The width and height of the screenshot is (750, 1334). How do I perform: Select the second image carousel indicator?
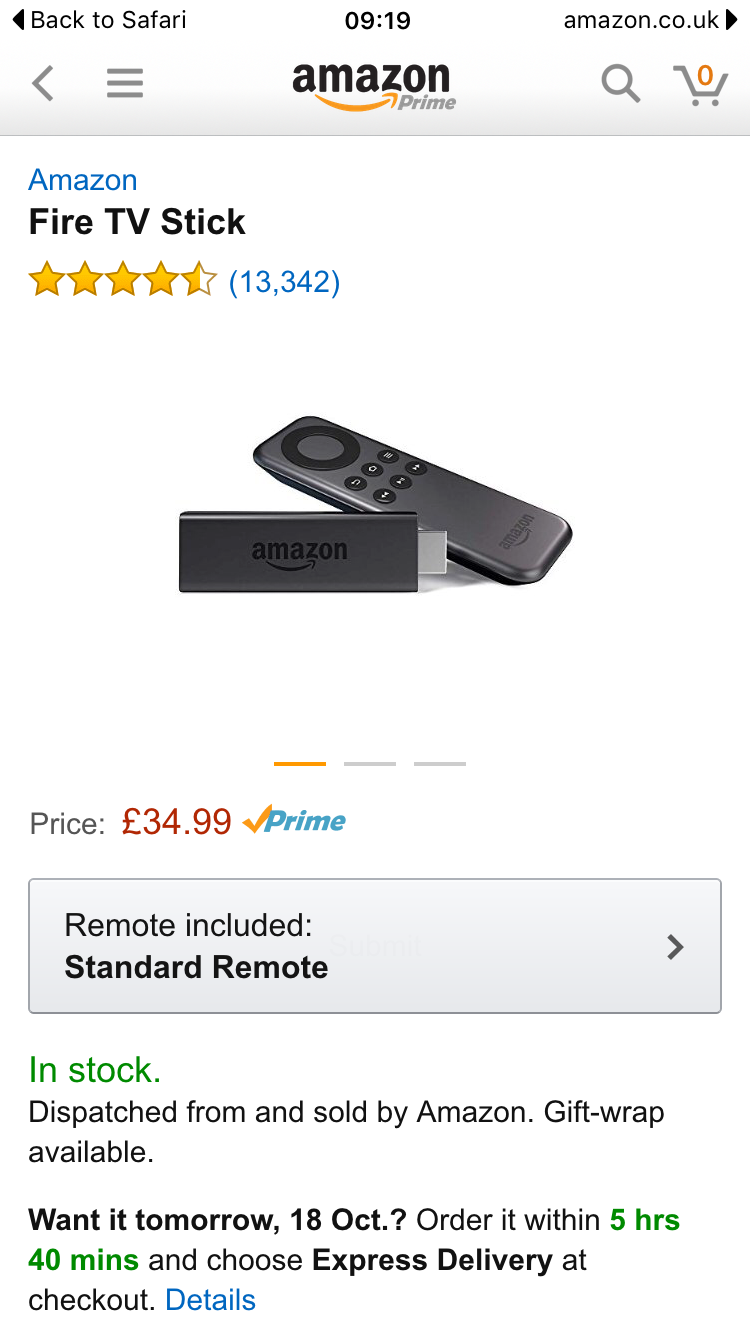[370, 764]
